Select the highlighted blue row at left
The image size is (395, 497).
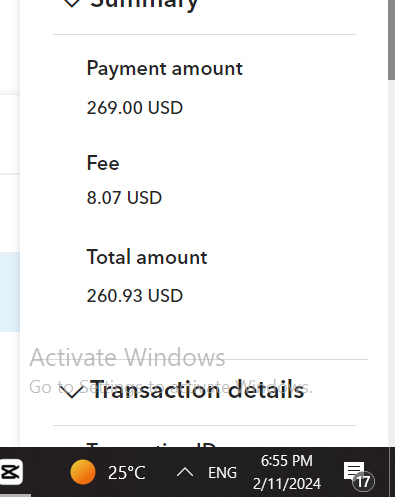10,292
